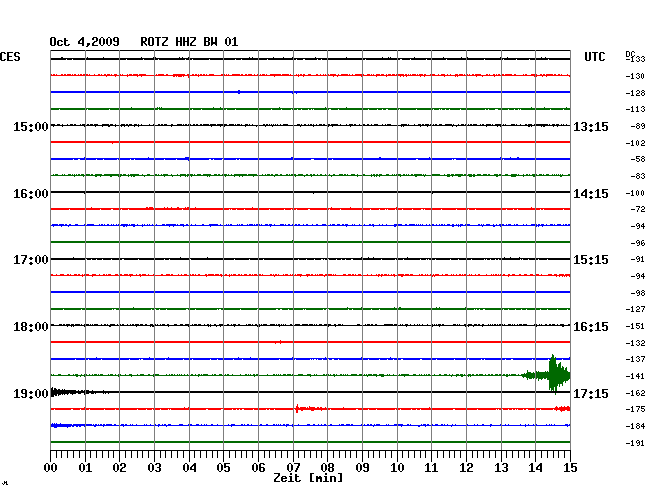Viewport: 650px width, 494px height.
Task: Select the 15:00 local time label
Action: click(x=31, y=126)
